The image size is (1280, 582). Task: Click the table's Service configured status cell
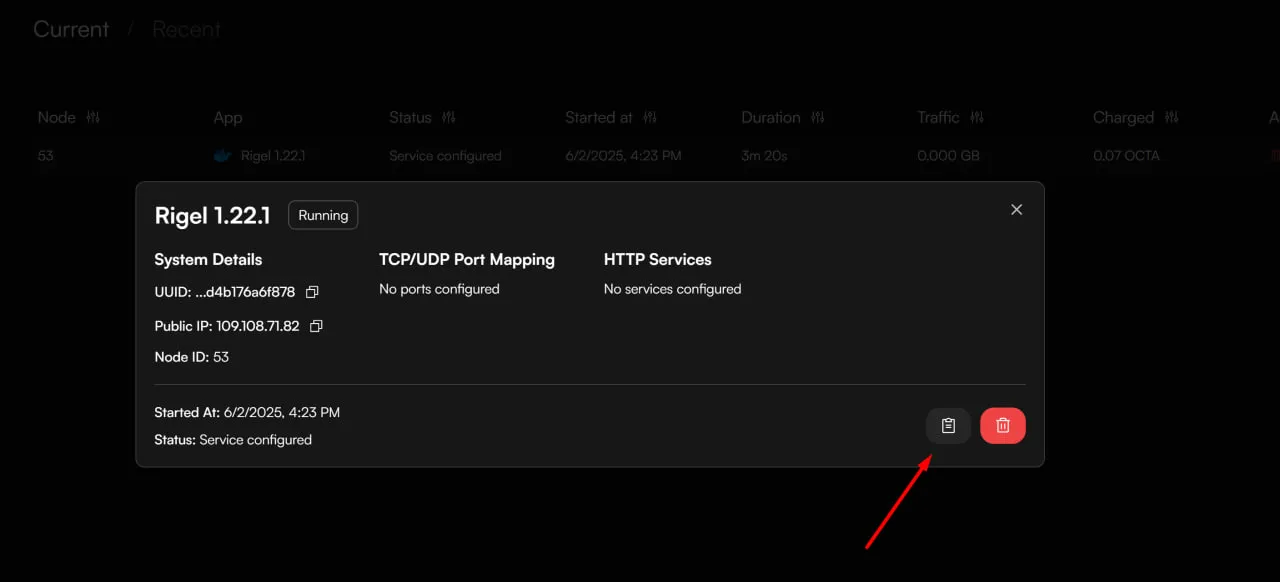tap(445, 156)
